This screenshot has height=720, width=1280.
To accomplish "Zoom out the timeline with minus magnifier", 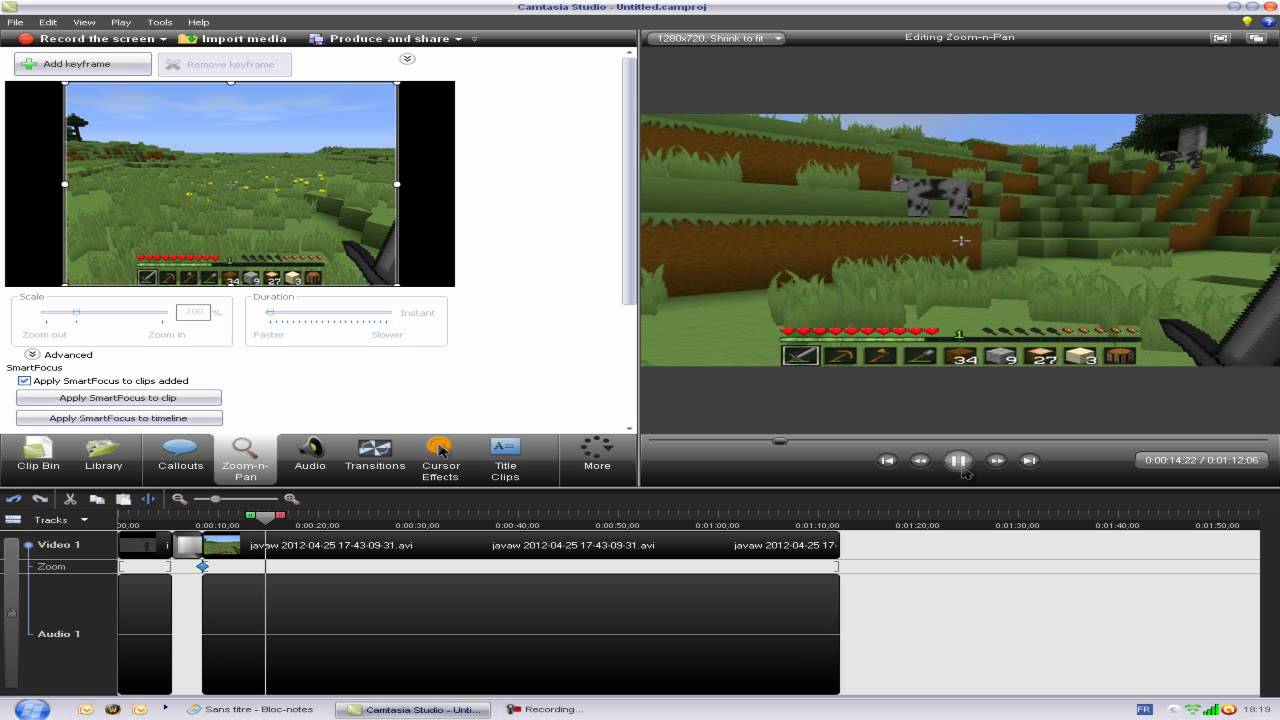I will 179,498.
